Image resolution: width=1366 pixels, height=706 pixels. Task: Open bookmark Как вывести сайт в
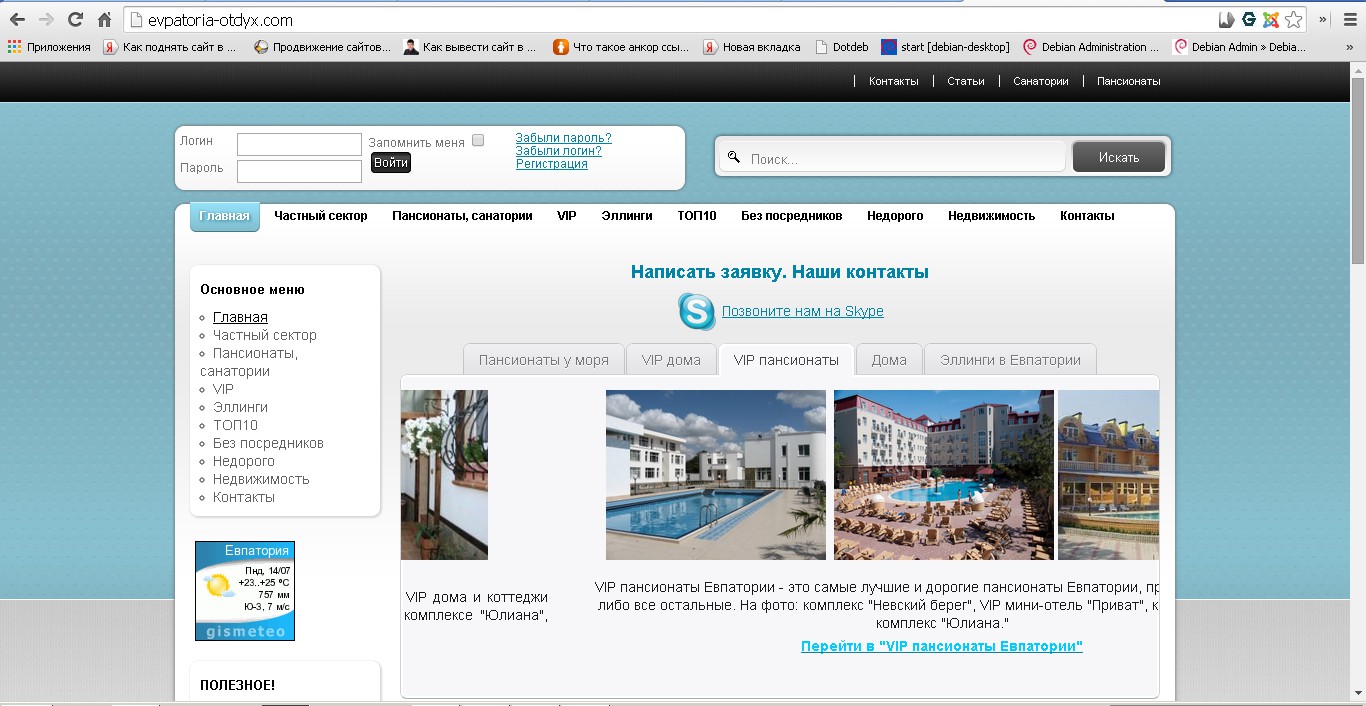pyautogui.click(x=470, y=47)
